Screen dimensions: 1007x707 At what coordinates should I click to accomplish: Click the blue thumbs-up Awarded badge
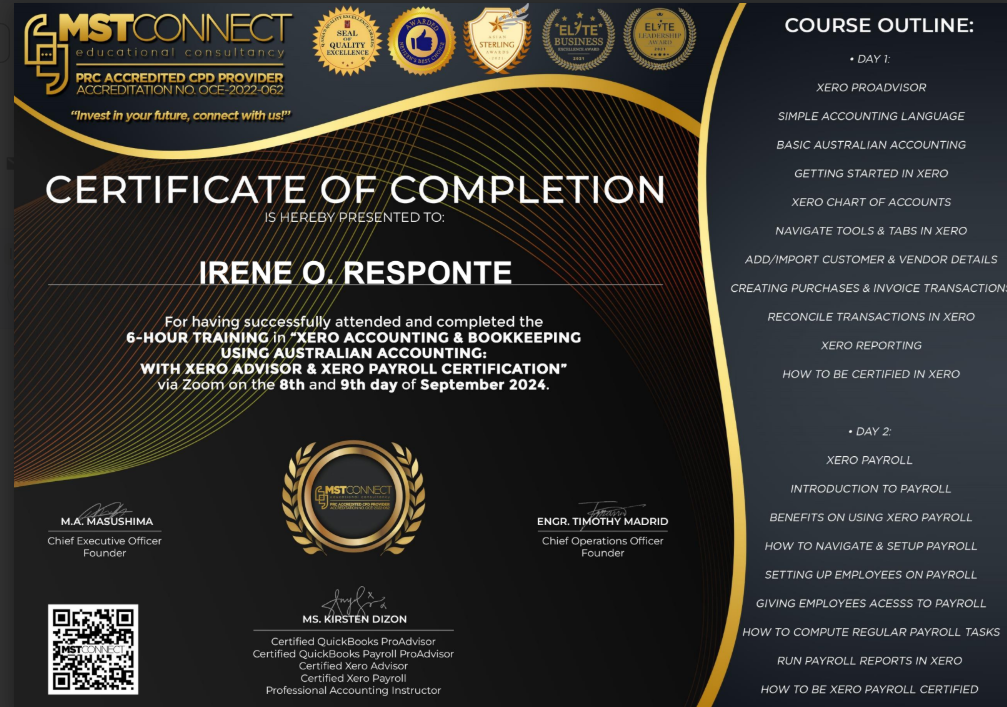(x=422, y=42)
